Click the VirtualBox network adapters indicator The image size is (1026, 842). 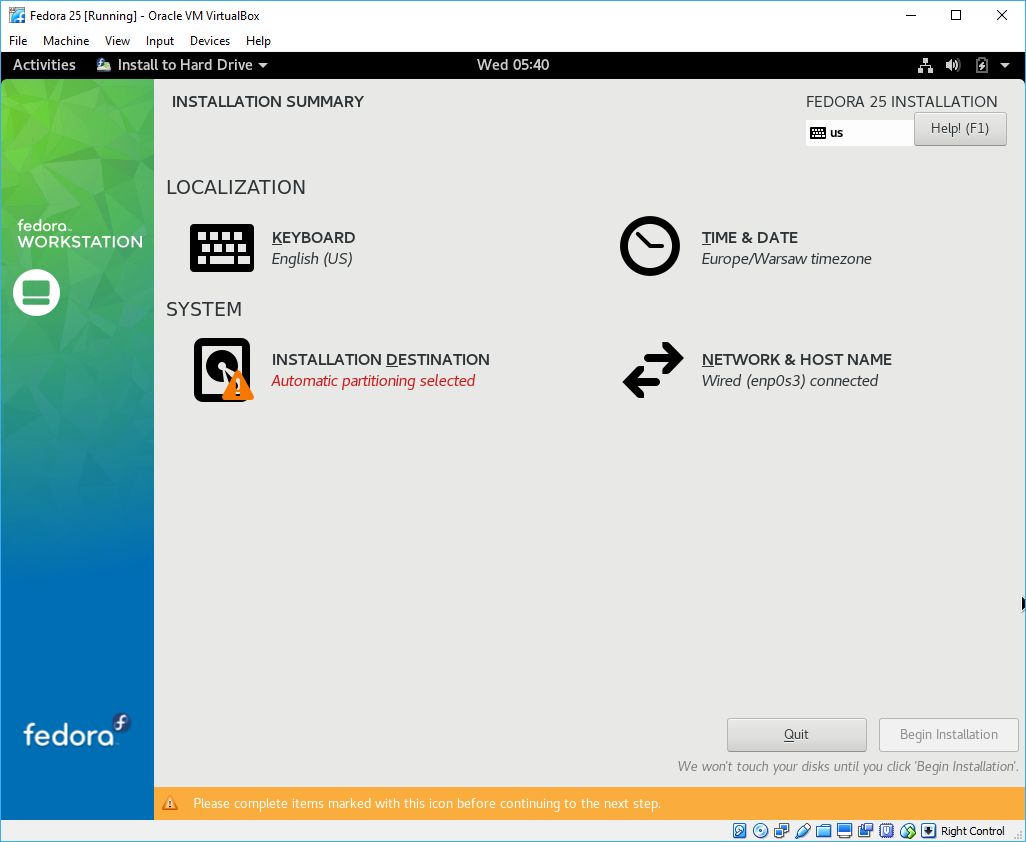(x=781, y=831)
